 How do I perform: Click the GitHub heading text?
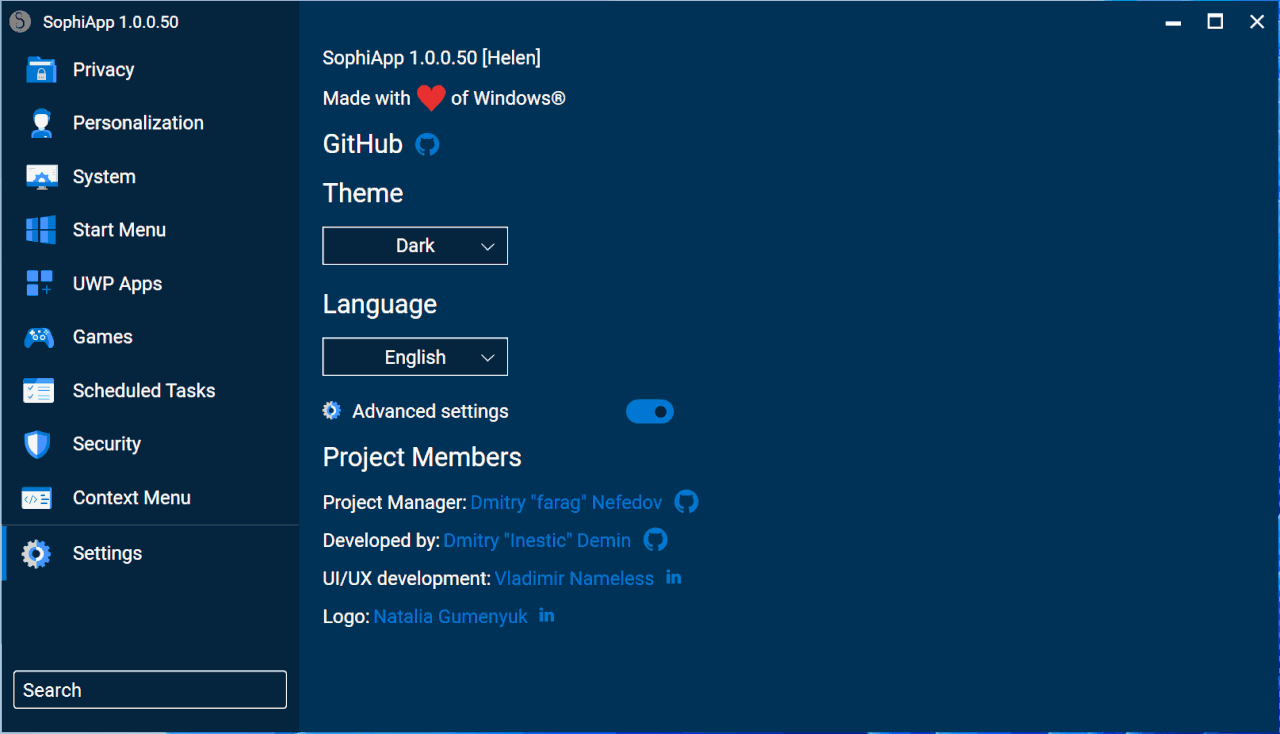tap(363, 145)
